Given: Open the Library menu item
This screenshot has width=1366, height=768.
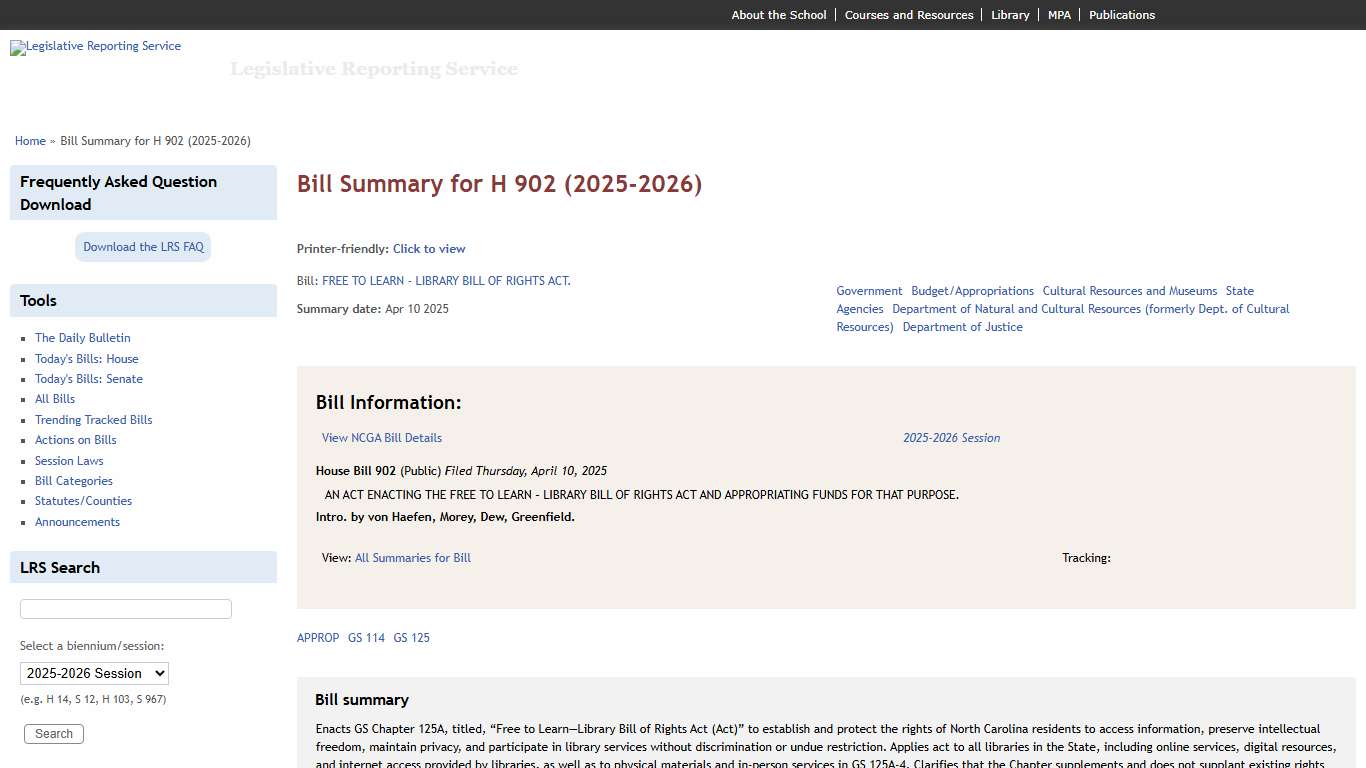Looking at the screenshot, I should 1010,14.
